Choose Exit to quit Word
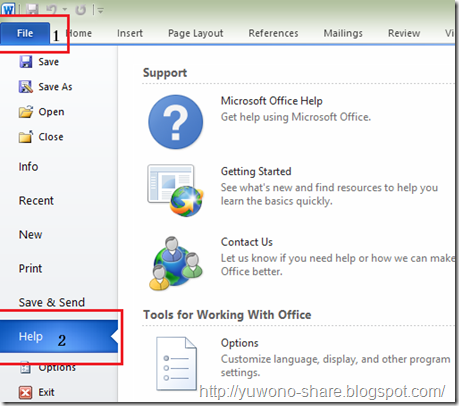This screenshot has height=406, width=459. pos(46,392)
